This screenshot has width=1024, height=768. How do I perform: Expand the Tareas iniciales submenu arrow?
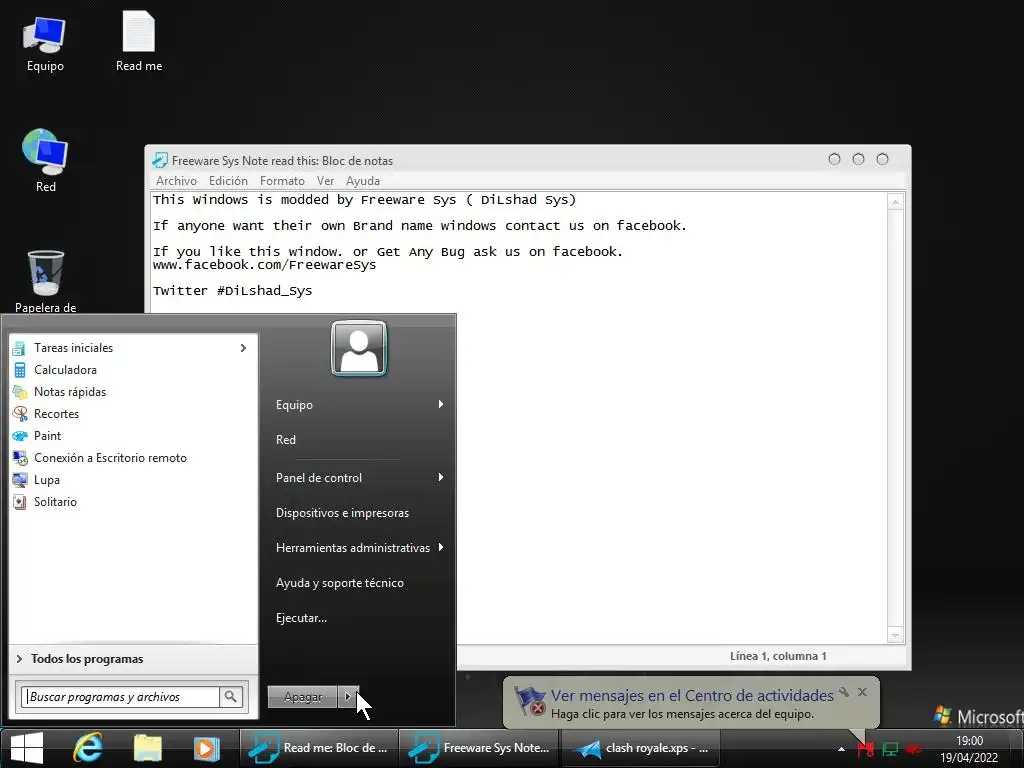[243, 348]
